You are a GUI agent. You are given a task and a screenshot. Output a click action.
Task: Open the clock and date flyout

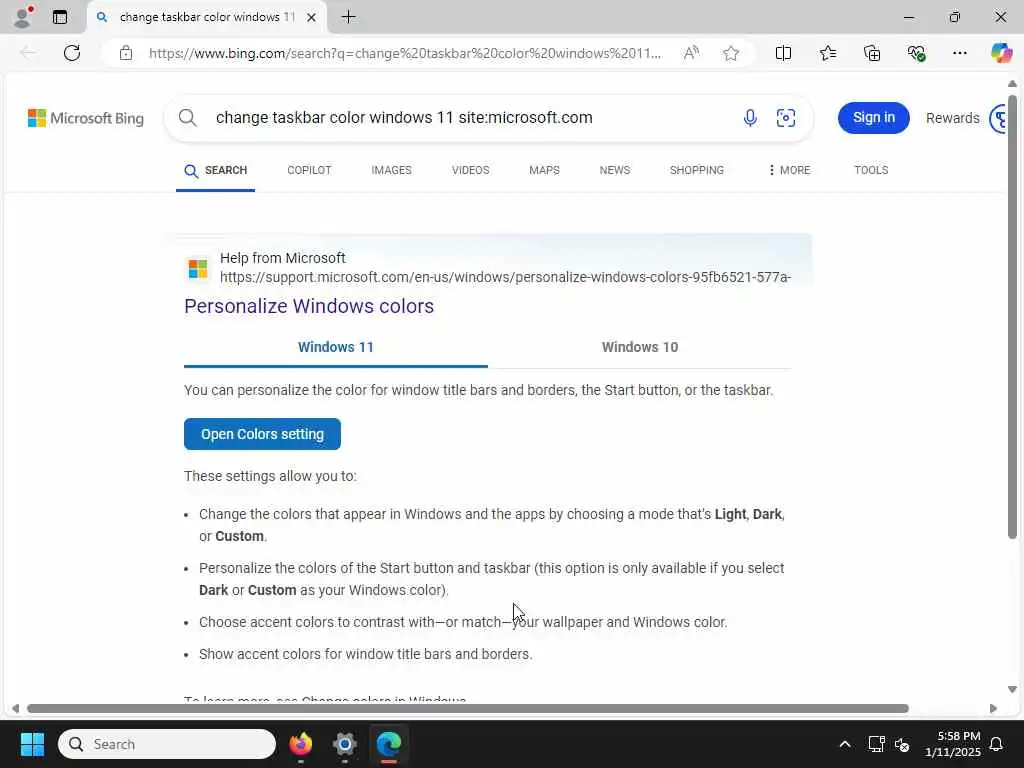coord(953,744)
